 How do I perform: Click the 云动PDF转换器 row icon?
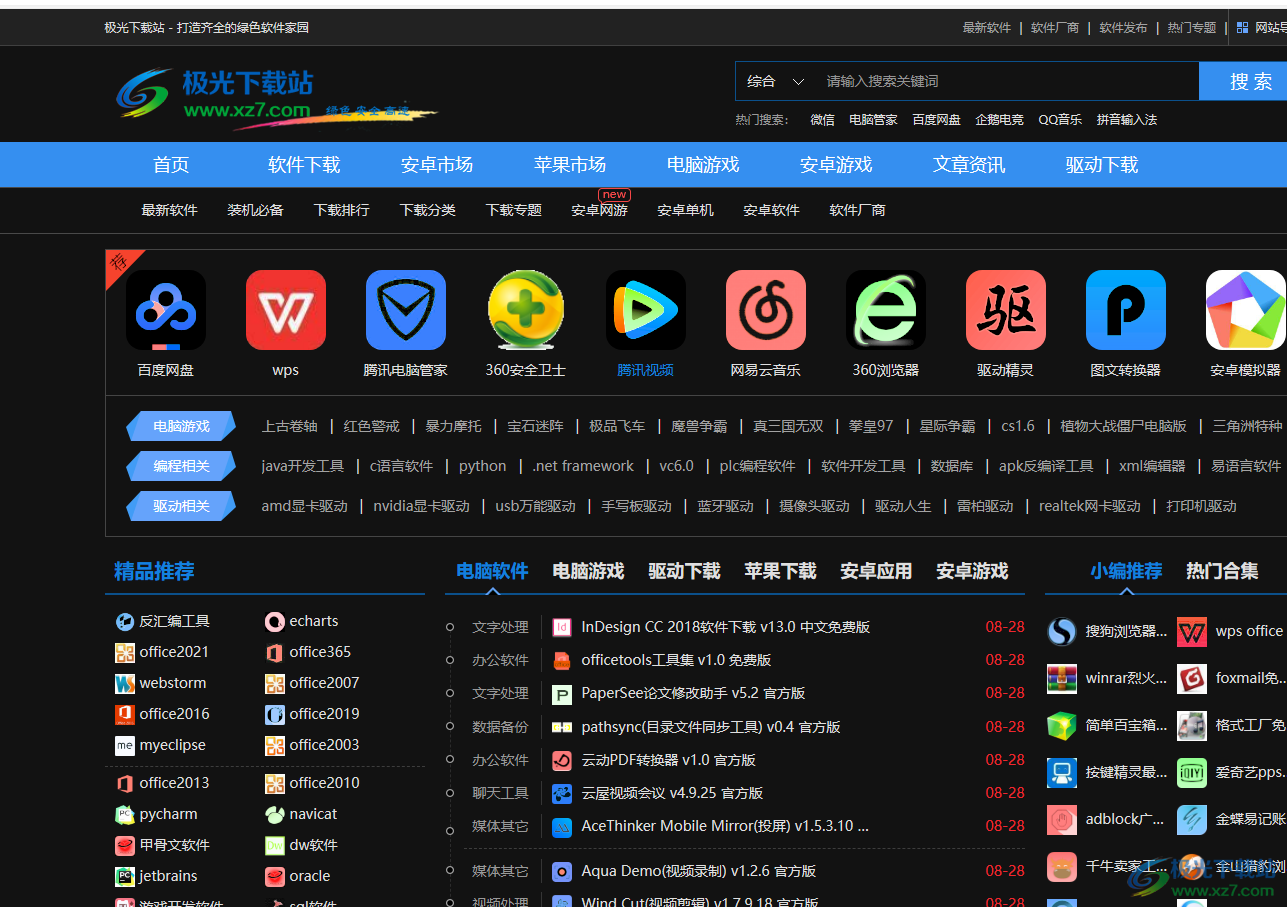[x=562, y=760]
